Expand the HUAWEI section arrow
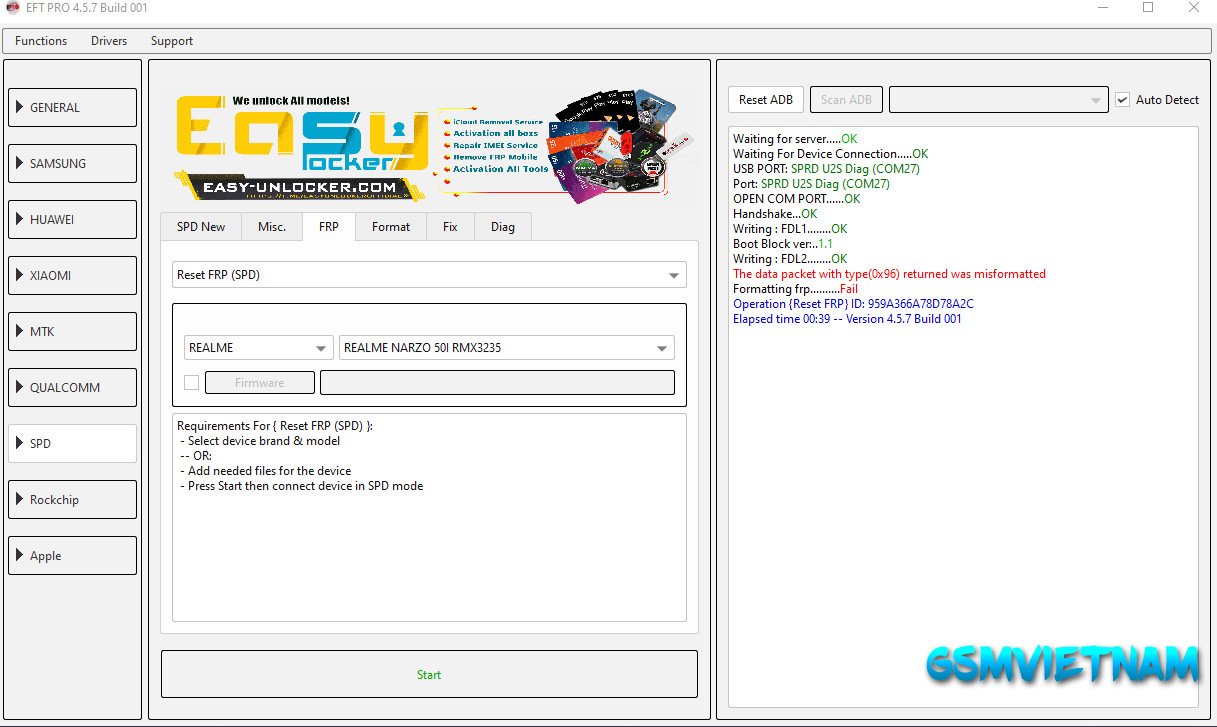The image size is (1217, 727). (x=20, y=219)
